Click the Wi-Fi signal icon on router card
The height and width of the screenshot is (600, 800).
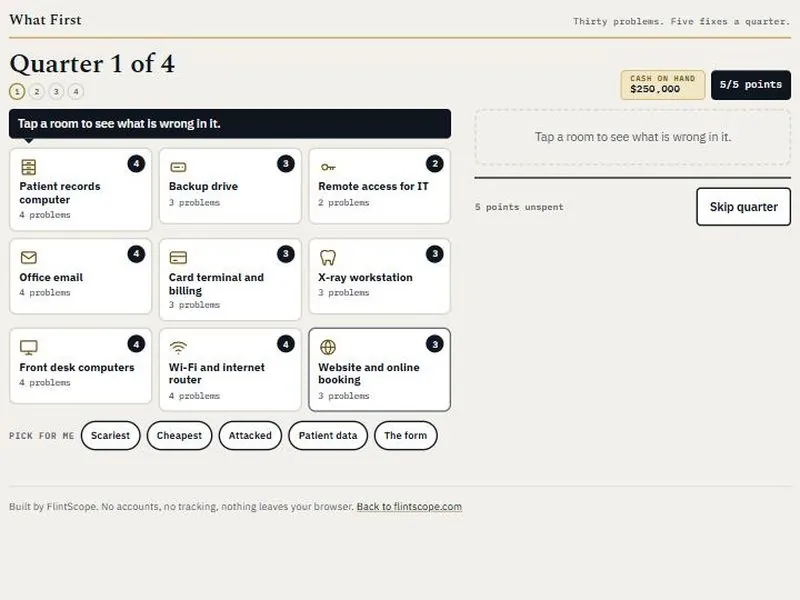[x=178, y=347]
